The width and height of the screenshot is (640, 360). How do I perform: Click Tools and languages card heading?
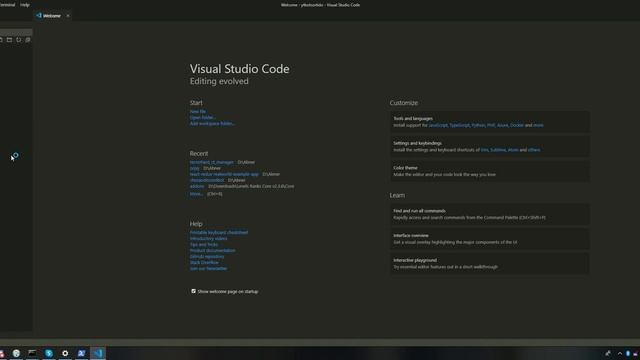point(413,118)
